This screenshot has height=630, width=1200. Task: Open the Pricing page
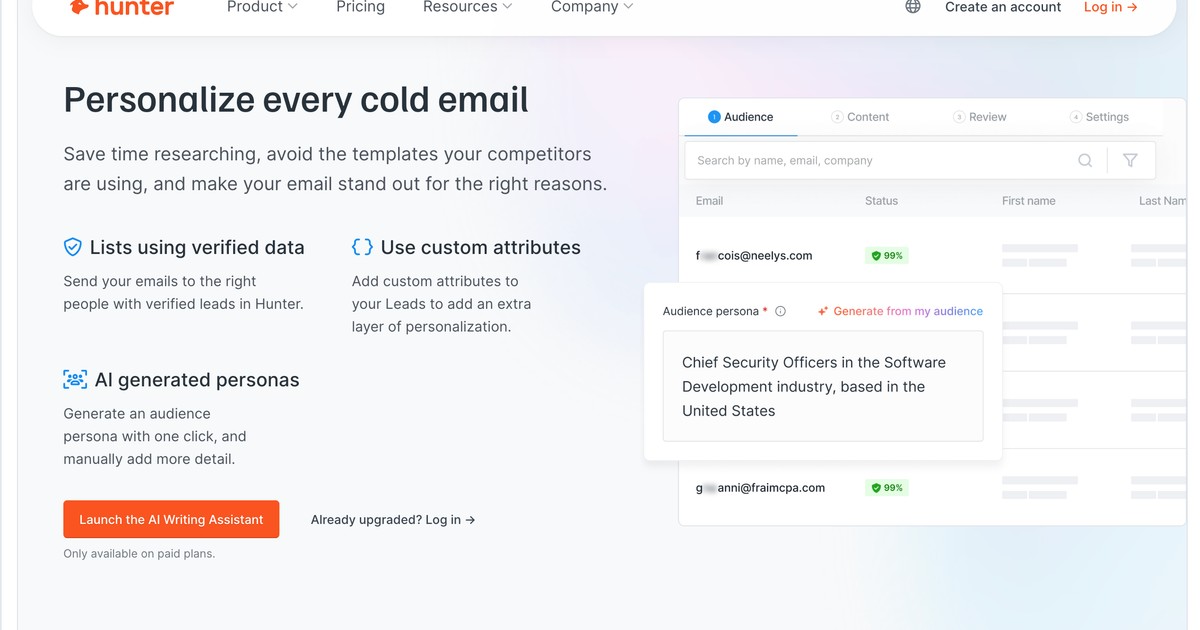tap(360, 7)
